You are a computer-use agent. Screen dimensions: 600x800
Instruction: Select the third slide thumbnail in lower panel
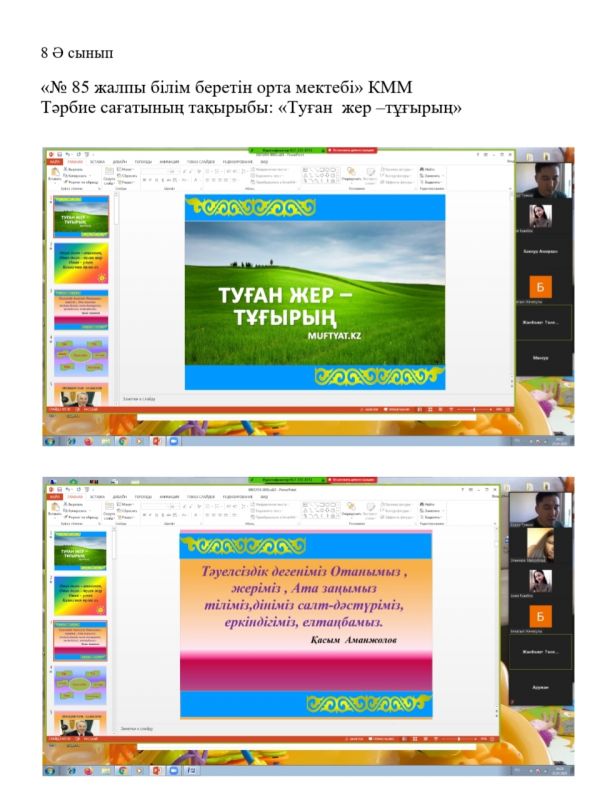click(81, 639)
